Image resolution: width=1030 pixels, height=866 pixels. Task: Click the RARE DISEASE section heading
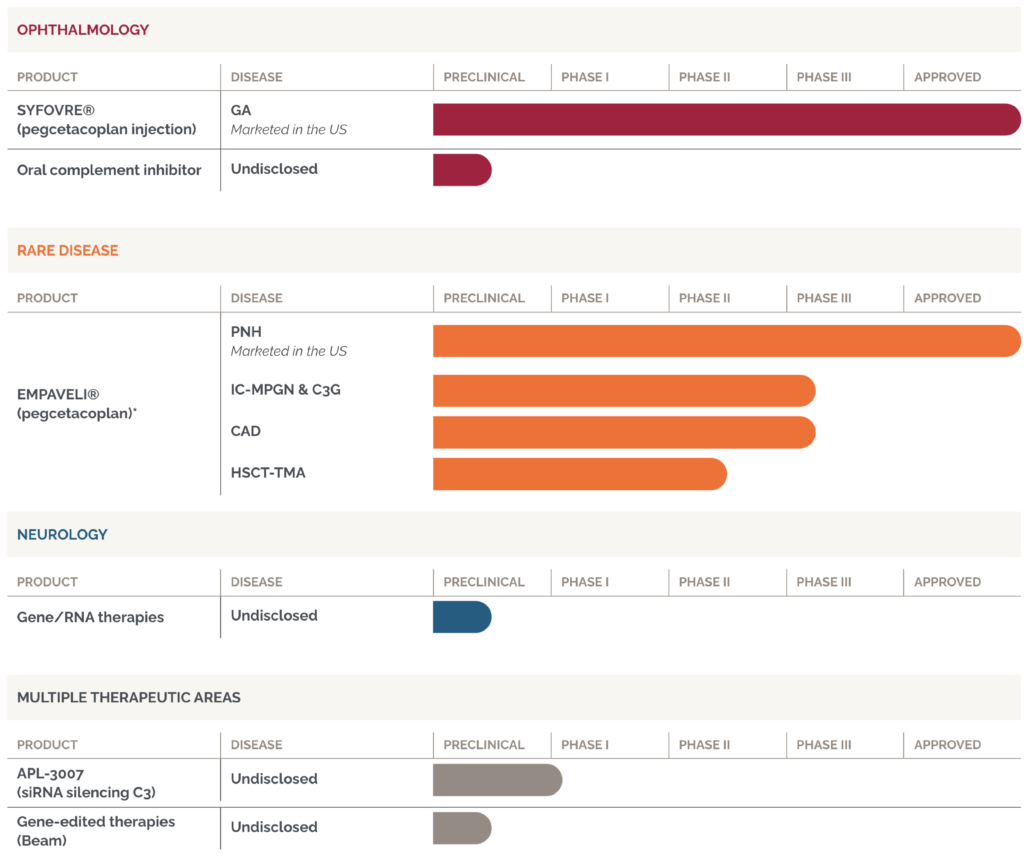click(x=68, y=250)
